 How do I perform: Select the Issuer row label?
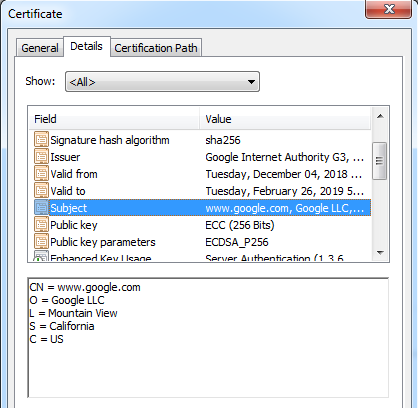[x=65, y=157]
